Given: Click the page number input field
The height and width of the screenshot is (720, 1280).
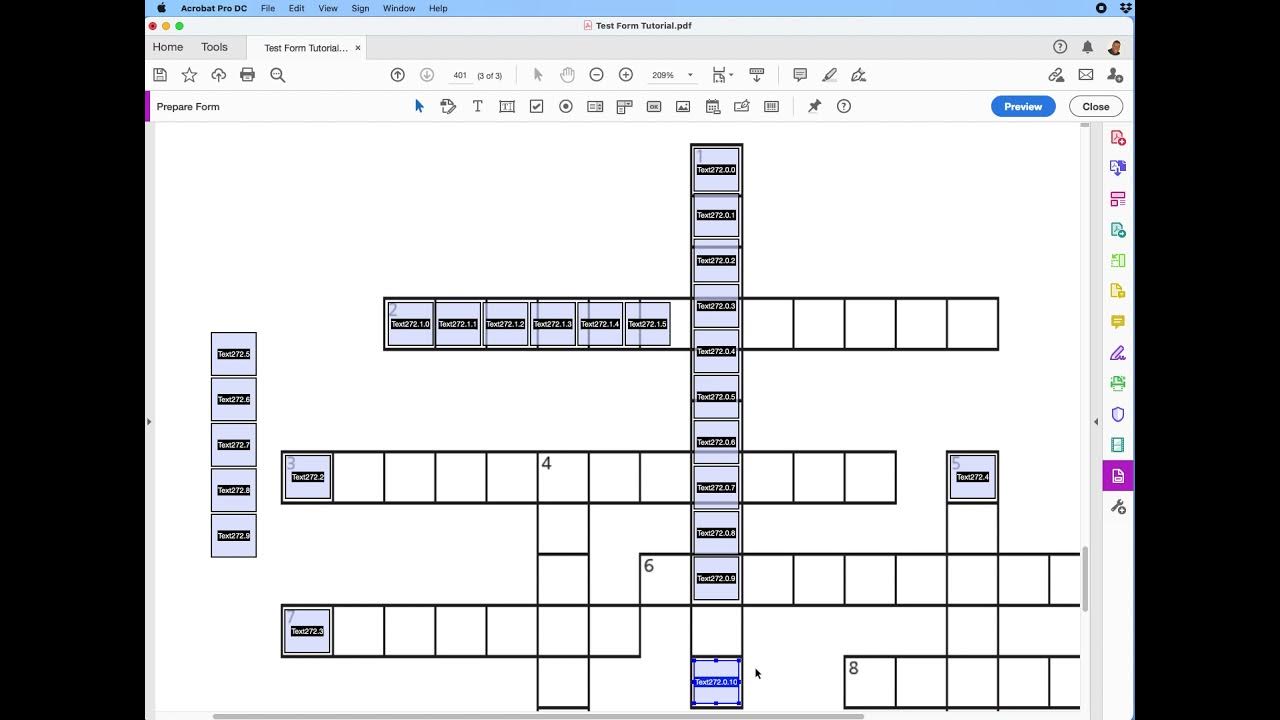Looking at the screenshot, I should (x=460, y=75).
